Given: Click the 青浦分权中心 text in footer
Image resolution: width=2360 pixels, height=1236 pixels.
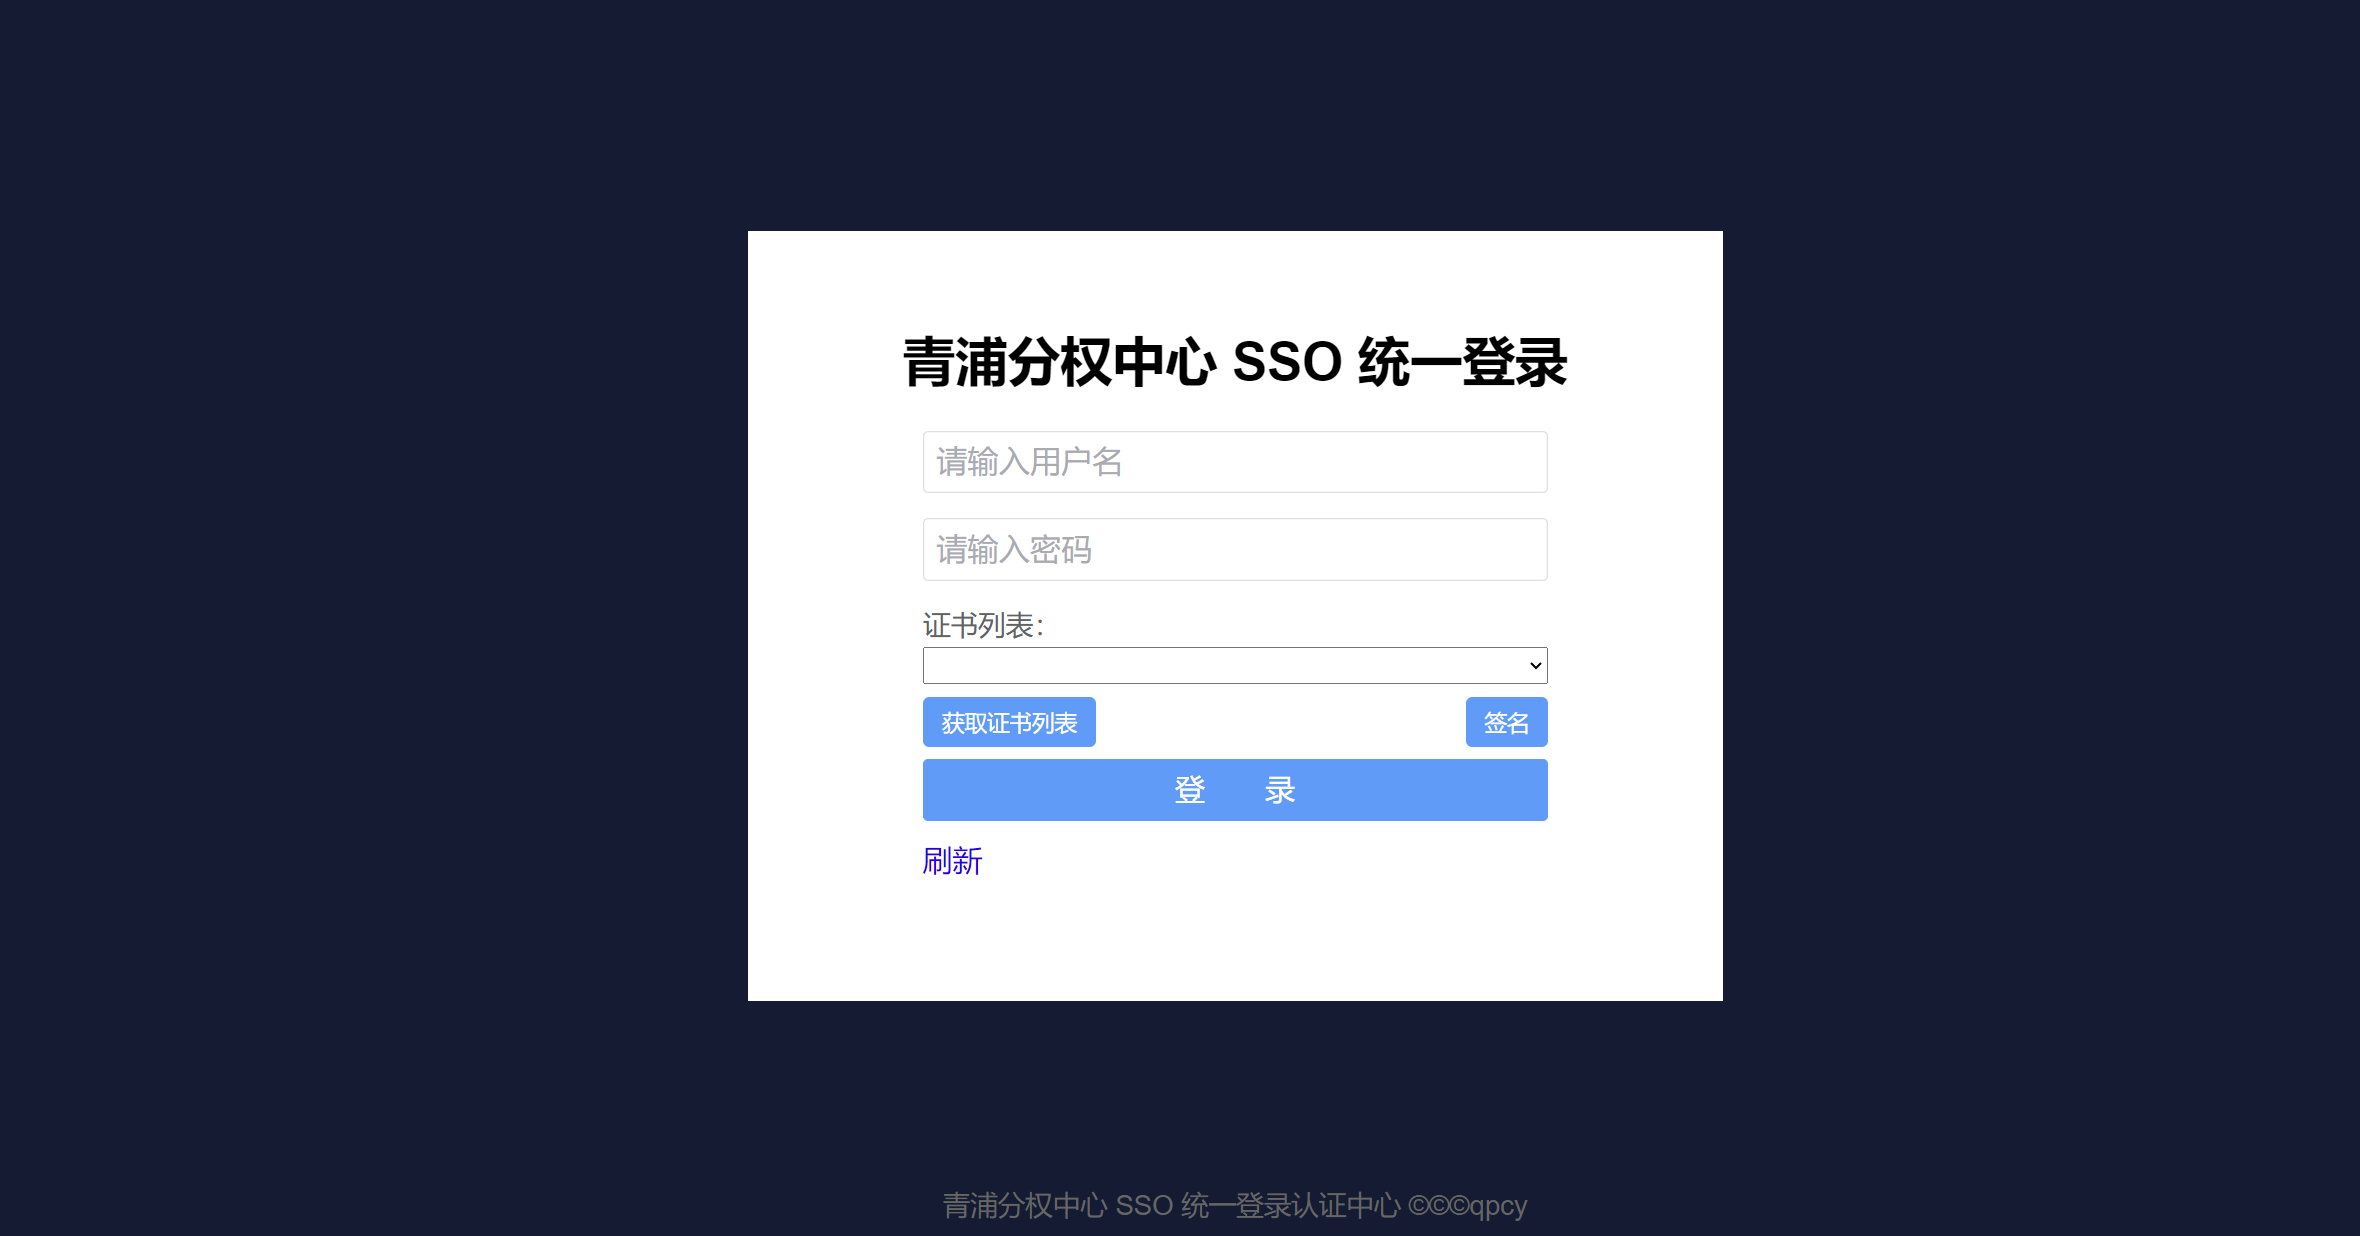Looking at the screenshot, I should coord(1025,1206).
